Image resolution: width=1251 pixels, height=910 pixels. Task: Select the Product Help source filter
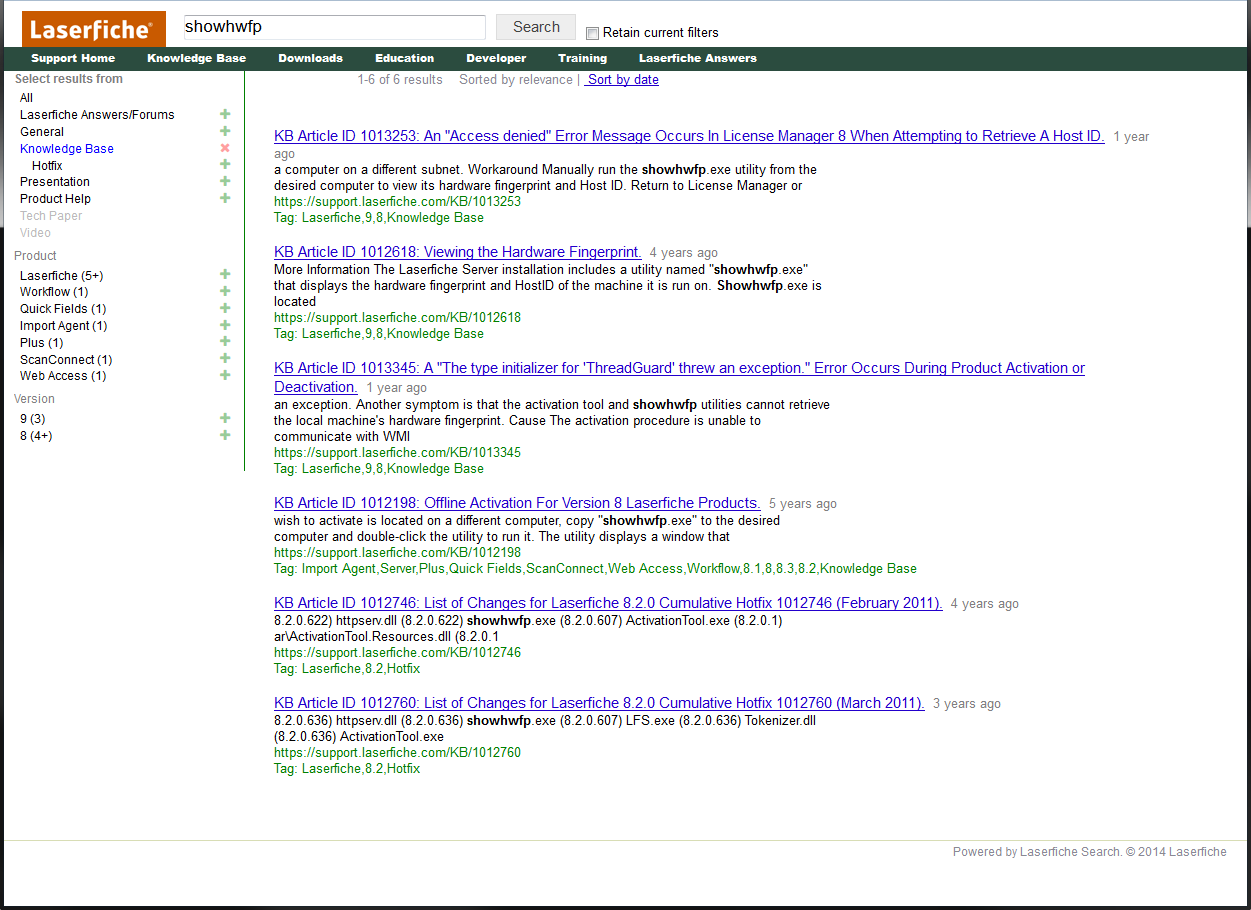tap(55, 199)
